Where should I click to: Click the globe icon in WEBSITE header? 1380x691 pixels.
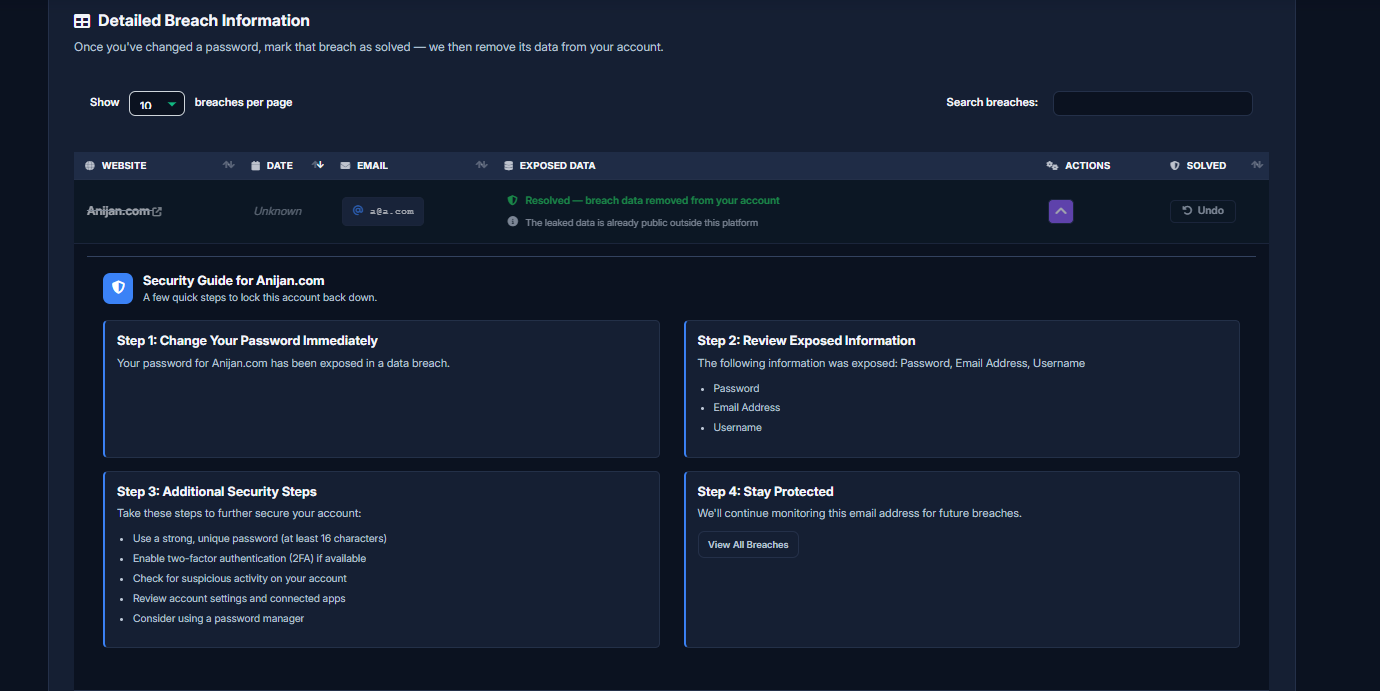tap(90, 166)
